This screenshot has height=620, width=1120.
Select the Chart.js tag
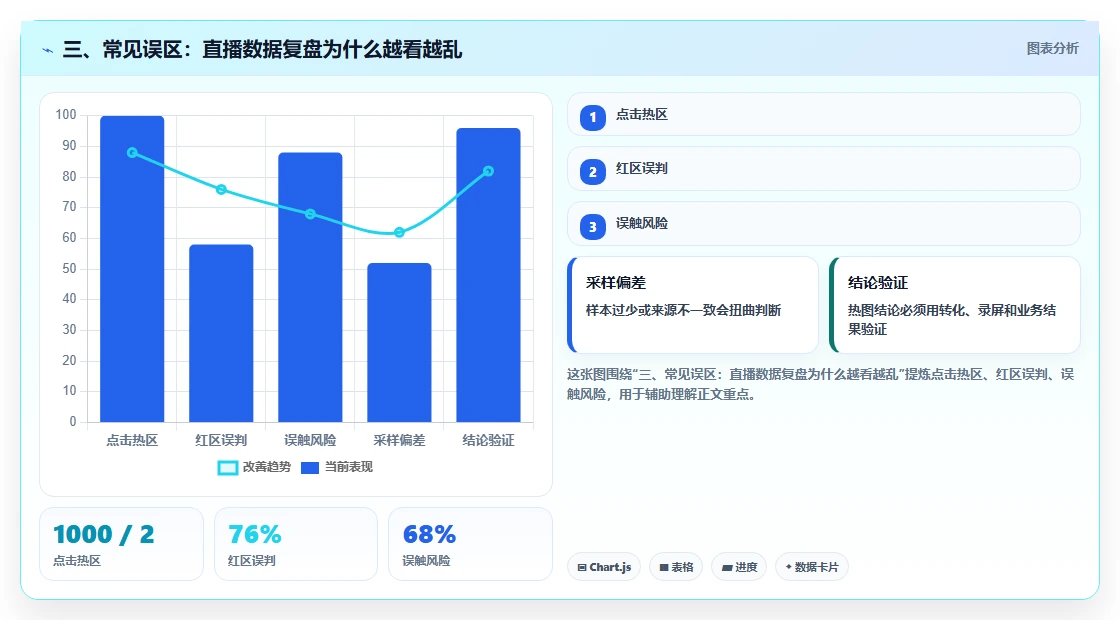click(604, 567)
